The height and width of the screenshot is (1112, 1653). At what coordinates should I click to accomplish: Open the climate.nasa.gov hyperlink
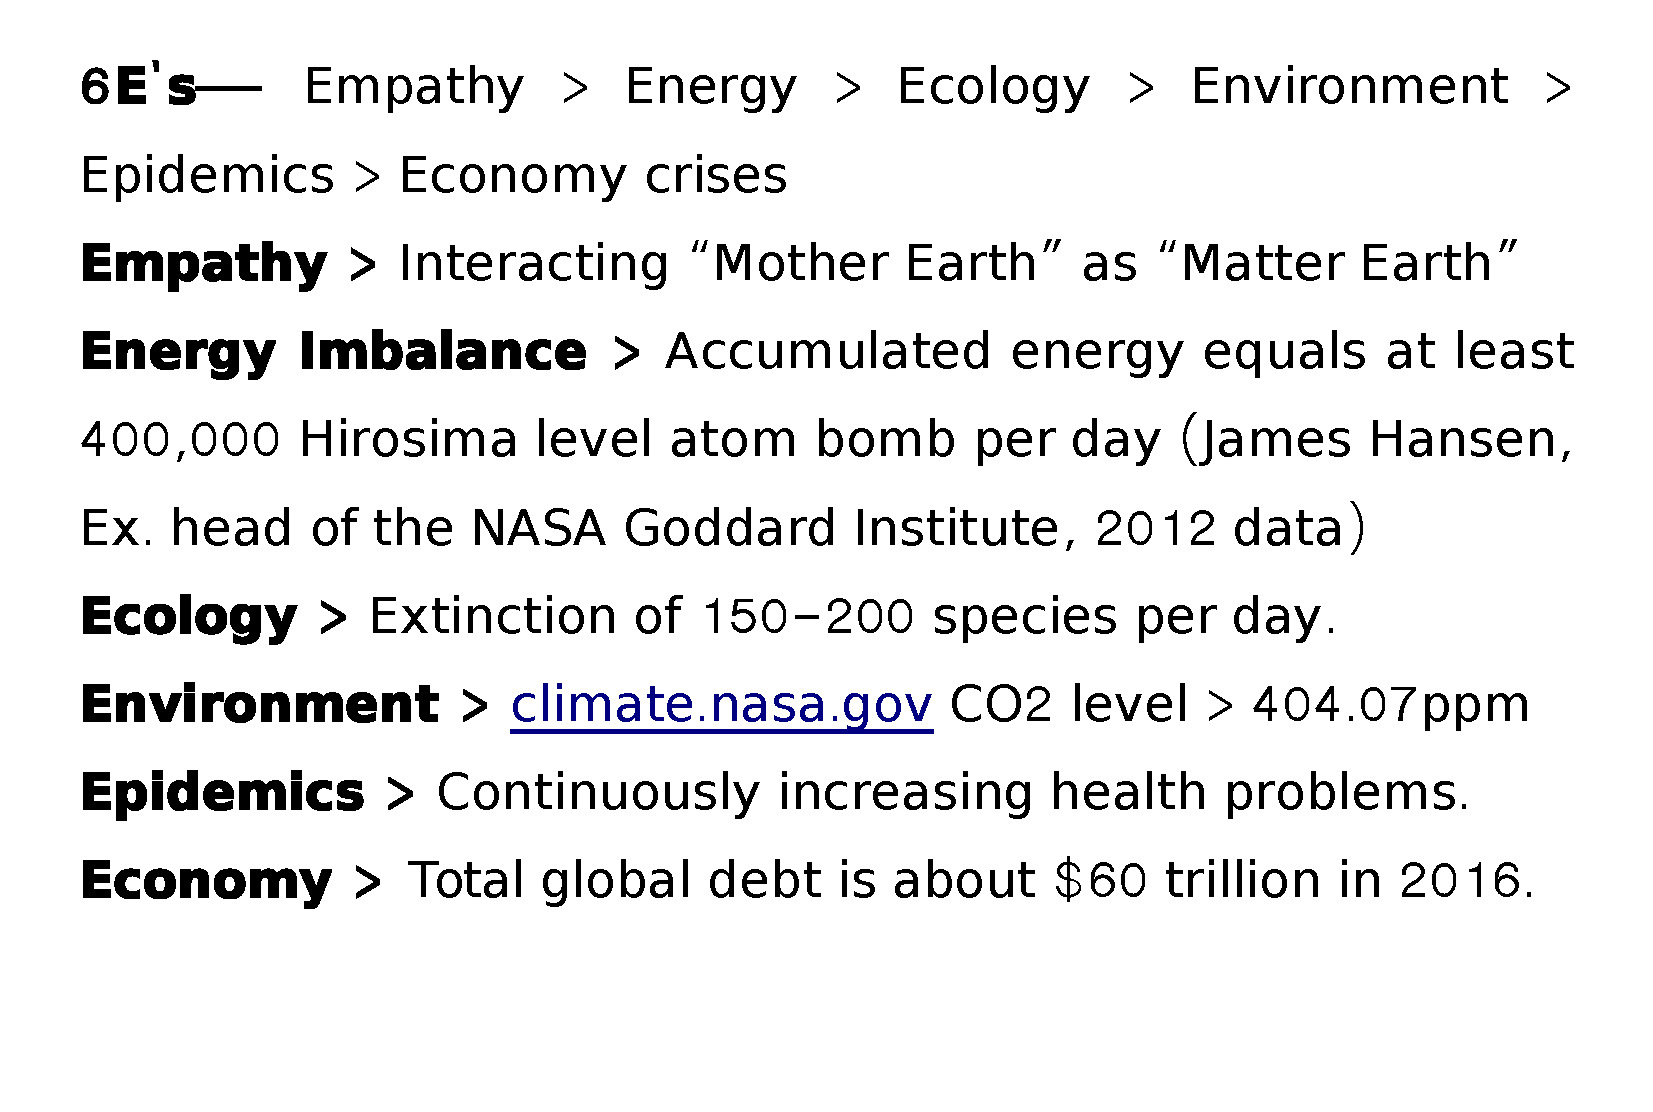(x=721, y=705)
